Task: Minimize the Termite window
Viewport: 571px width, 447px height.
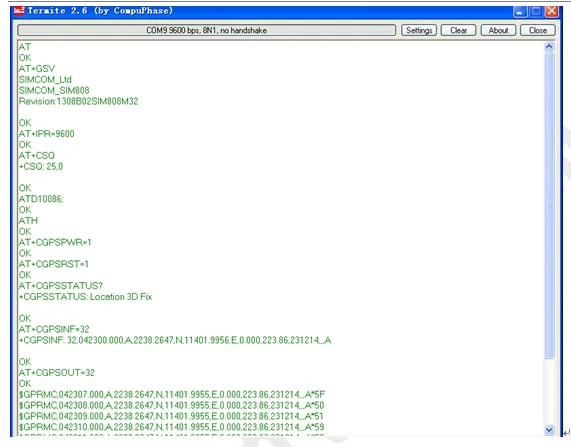Action: tap(520, 11)
